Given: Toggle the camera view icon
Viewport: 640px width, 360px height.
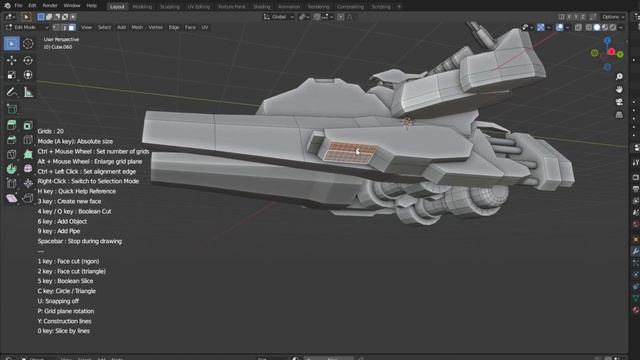Looking at the screenshot, I should point(619,102).
